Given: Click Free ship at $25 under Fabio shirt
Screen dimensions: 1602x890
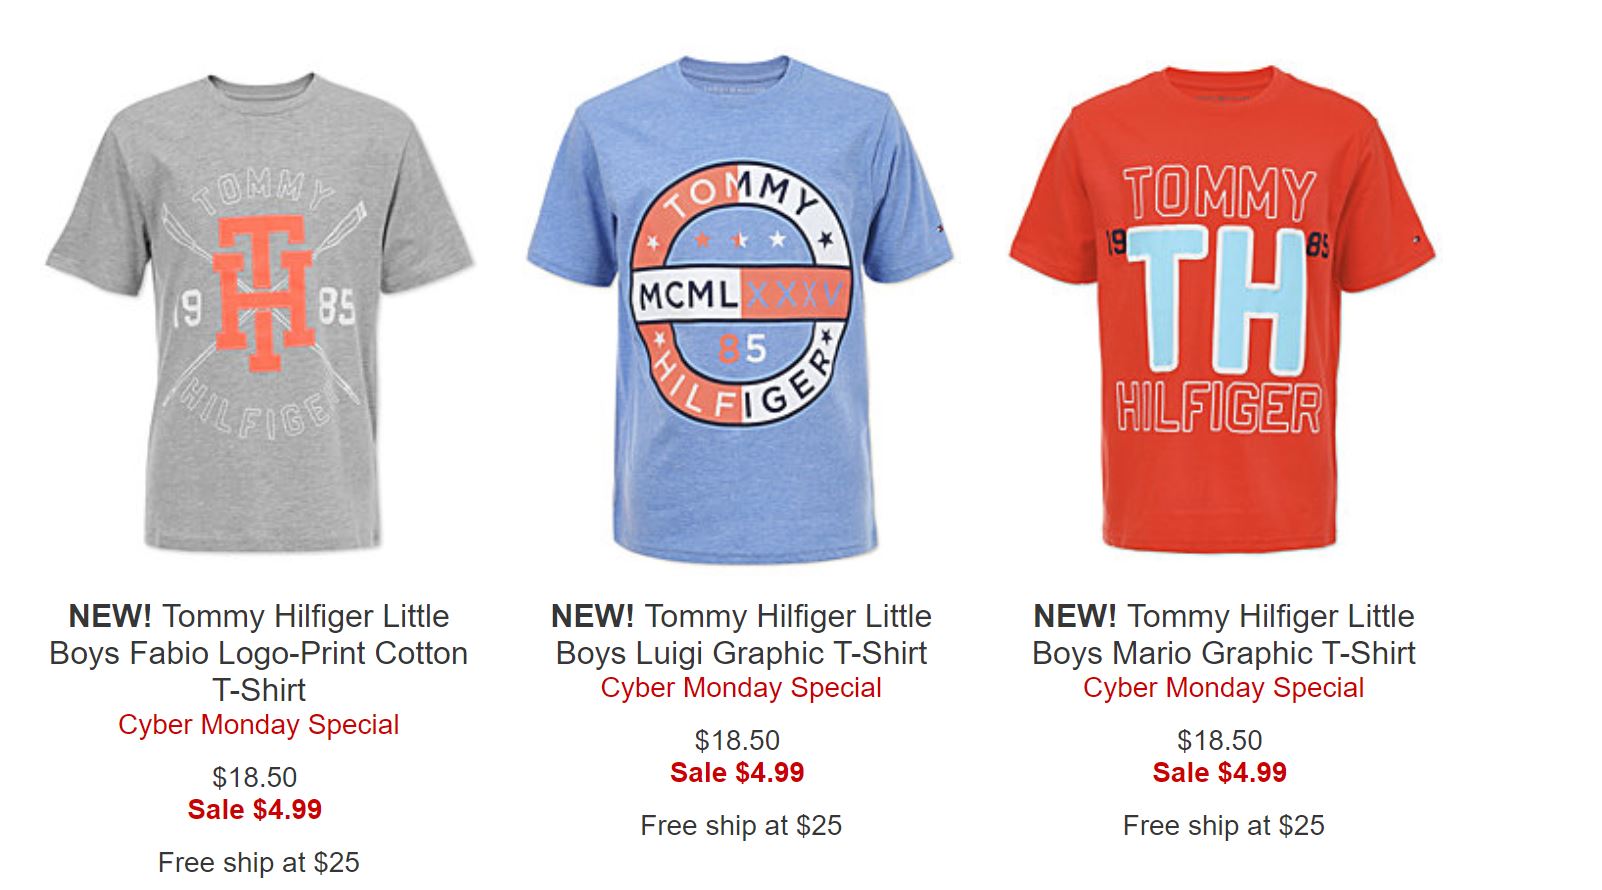Looking at the screenshot, I should (x=259, y=862).
